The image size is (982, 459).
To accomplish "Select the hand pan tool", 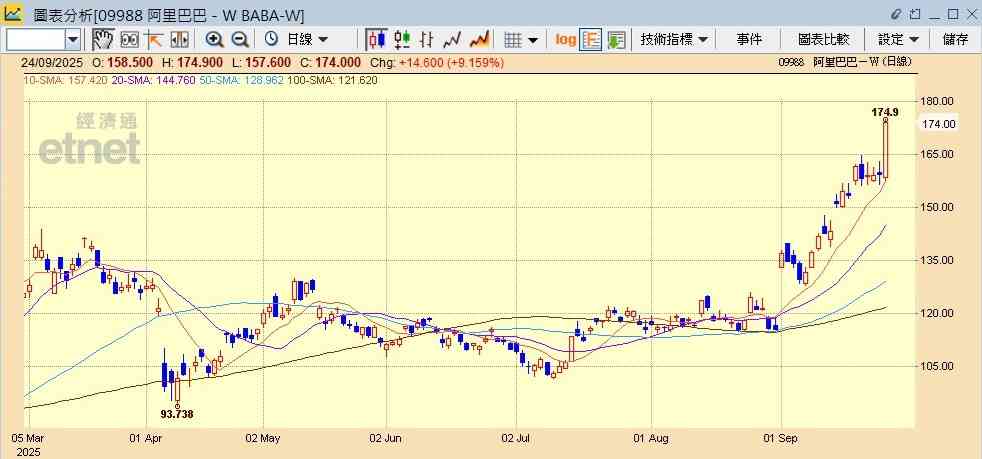I will pos(103,39).
